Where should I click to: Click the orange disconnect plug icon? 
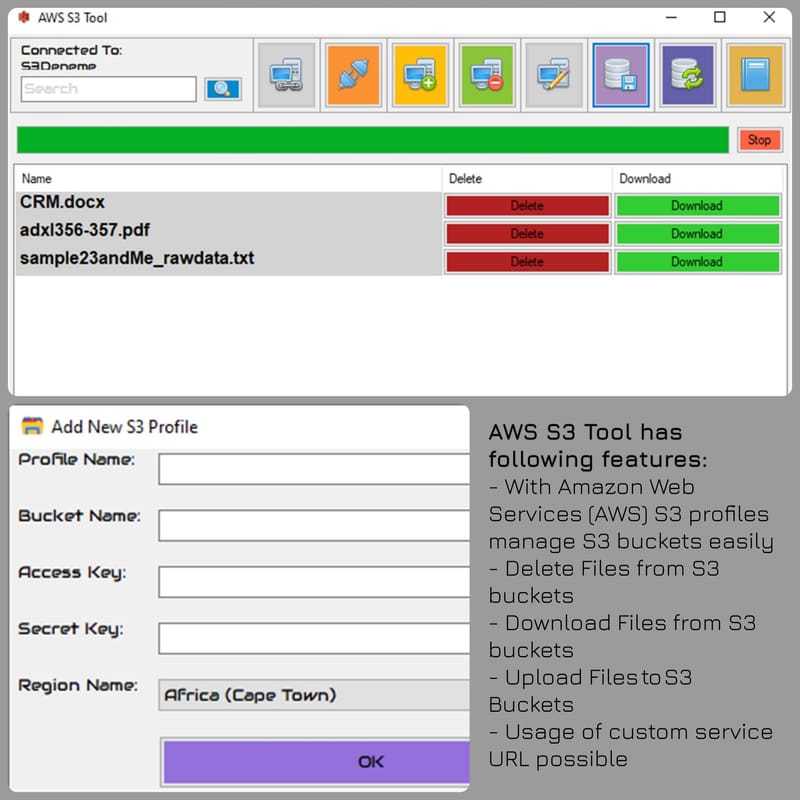pos(354,76)
